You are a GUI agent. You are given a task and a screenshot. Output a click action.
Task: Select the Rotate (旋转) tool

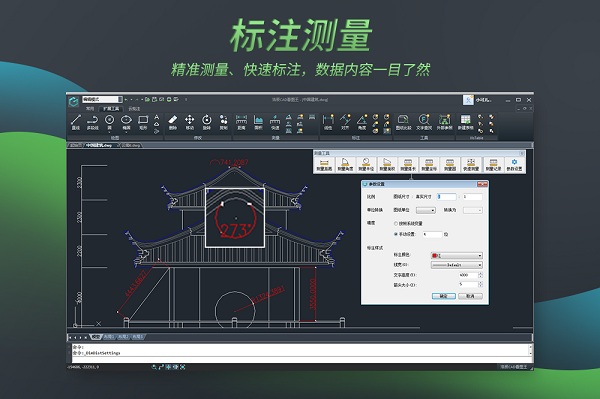coord(207,122)
